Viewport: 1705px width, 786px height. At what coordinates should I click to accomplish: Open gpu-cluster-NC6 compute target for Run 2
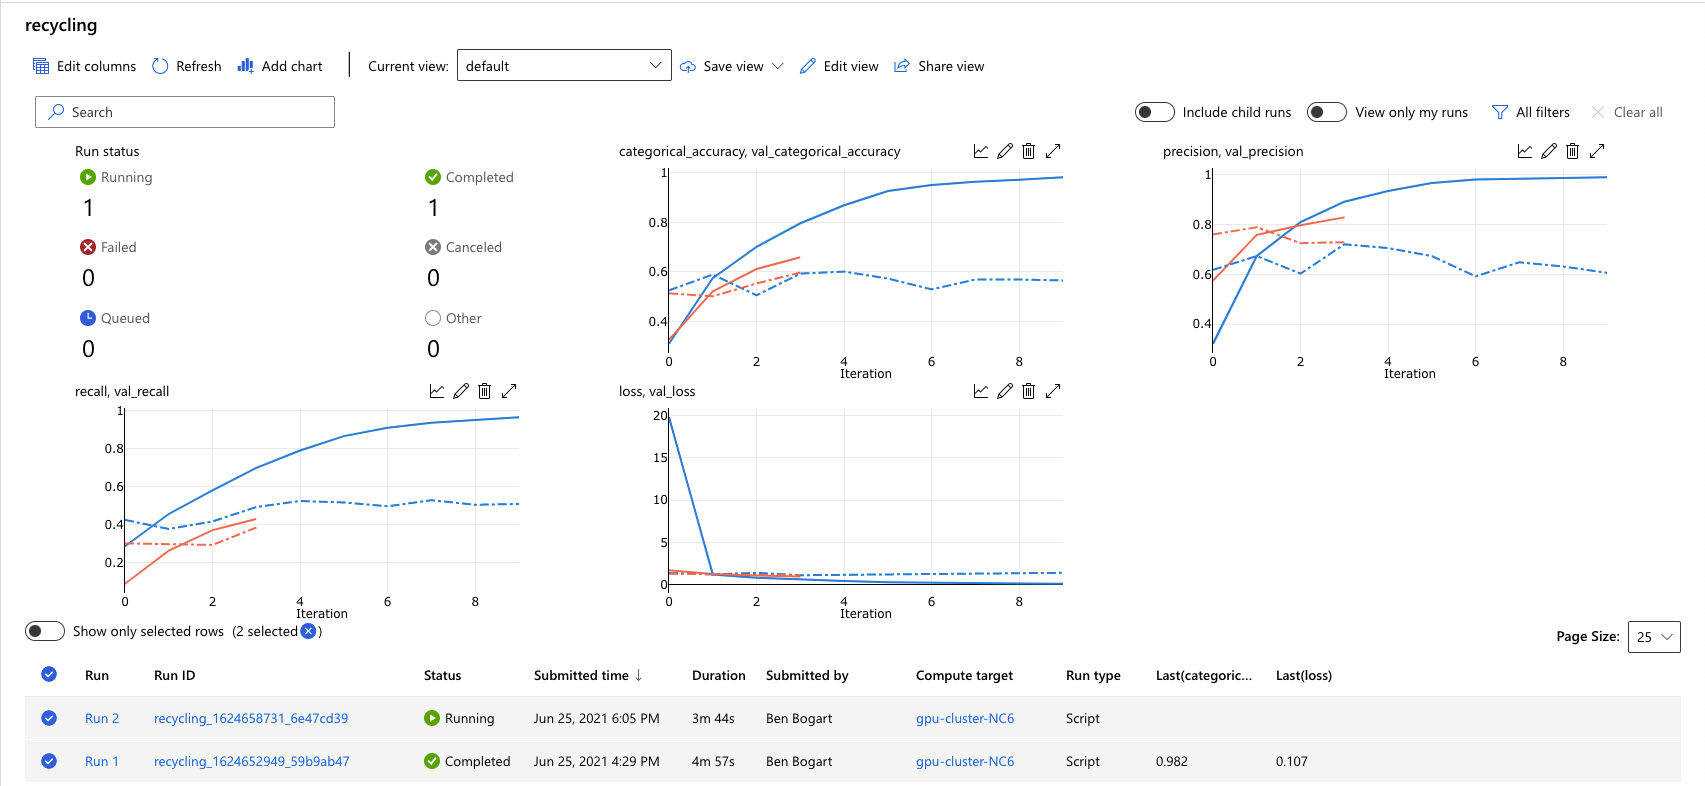(x=964, y=718)
